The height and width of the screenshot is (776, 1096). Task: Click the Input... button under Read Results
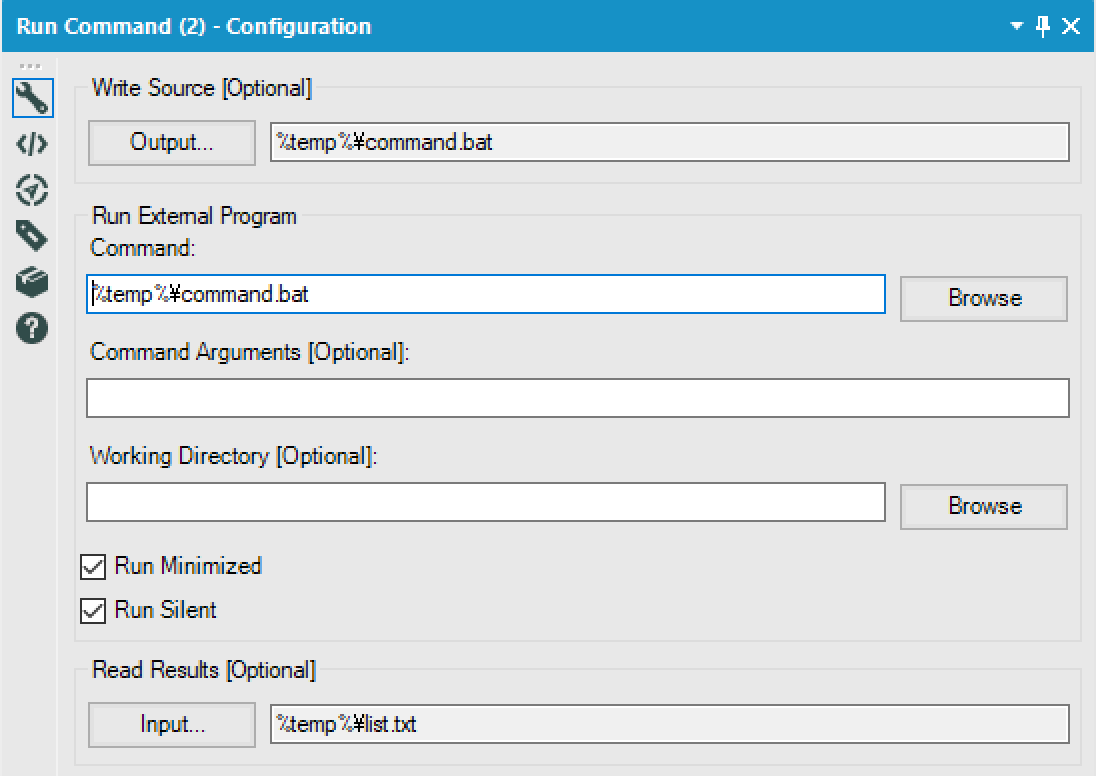click(171, 725)
